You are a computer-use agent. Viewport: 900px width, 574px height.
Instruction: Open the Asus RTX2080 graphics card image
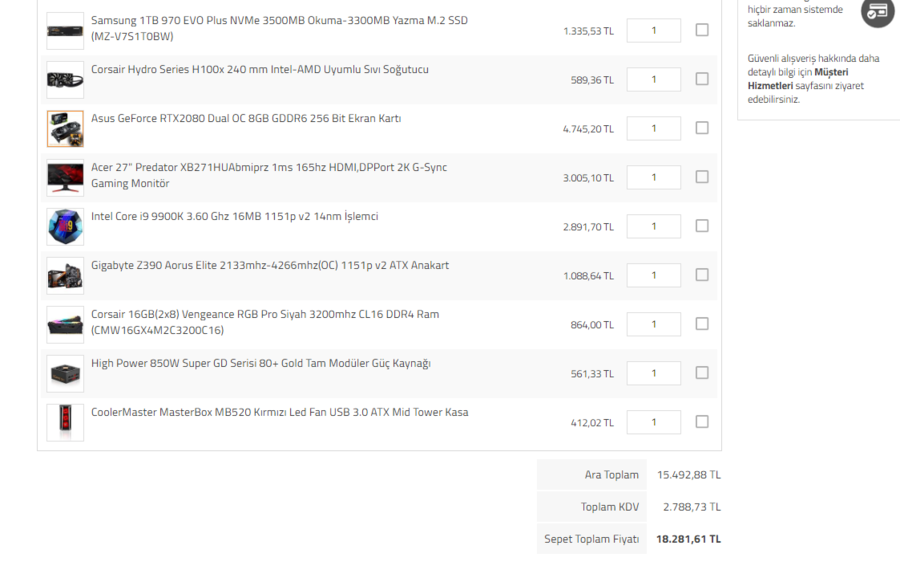(65, 128)
